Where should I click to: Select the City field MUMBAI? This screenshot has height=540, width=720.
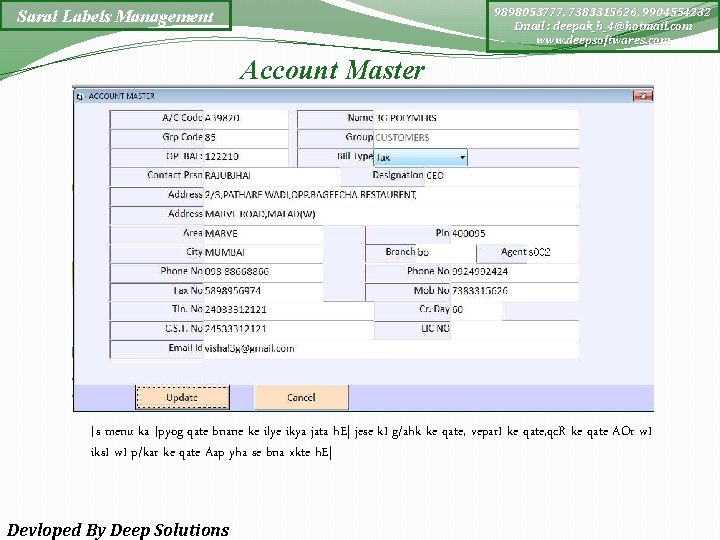click(264, 253)
